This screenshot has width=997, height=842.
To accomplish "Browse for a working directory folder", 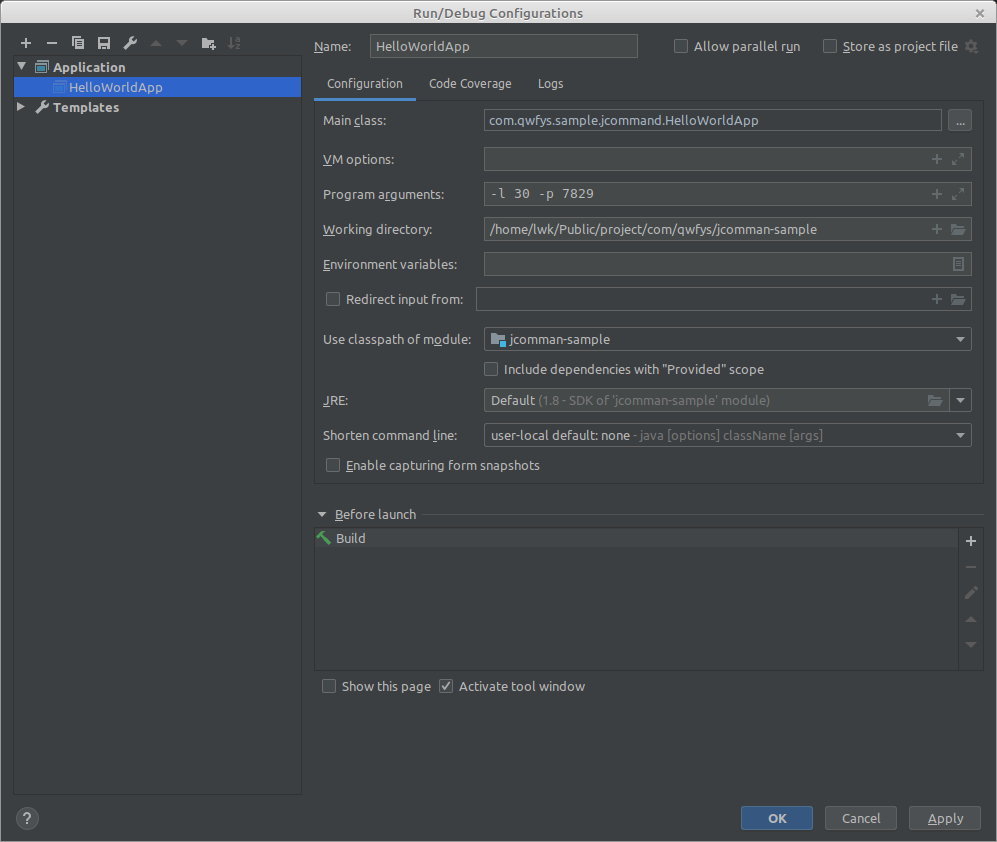I will click(958, 229).
